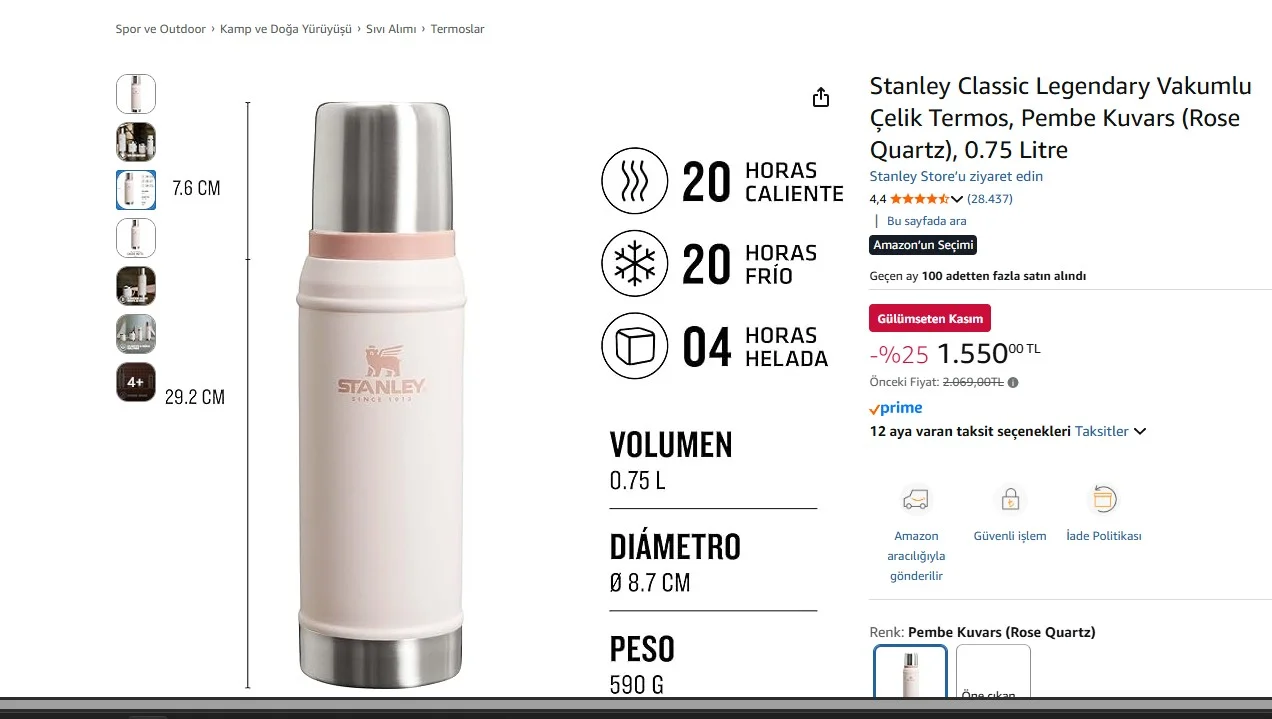The image size is (1272, 719).
Task: Click the İade Politikası return icon
Action: 1103,499
